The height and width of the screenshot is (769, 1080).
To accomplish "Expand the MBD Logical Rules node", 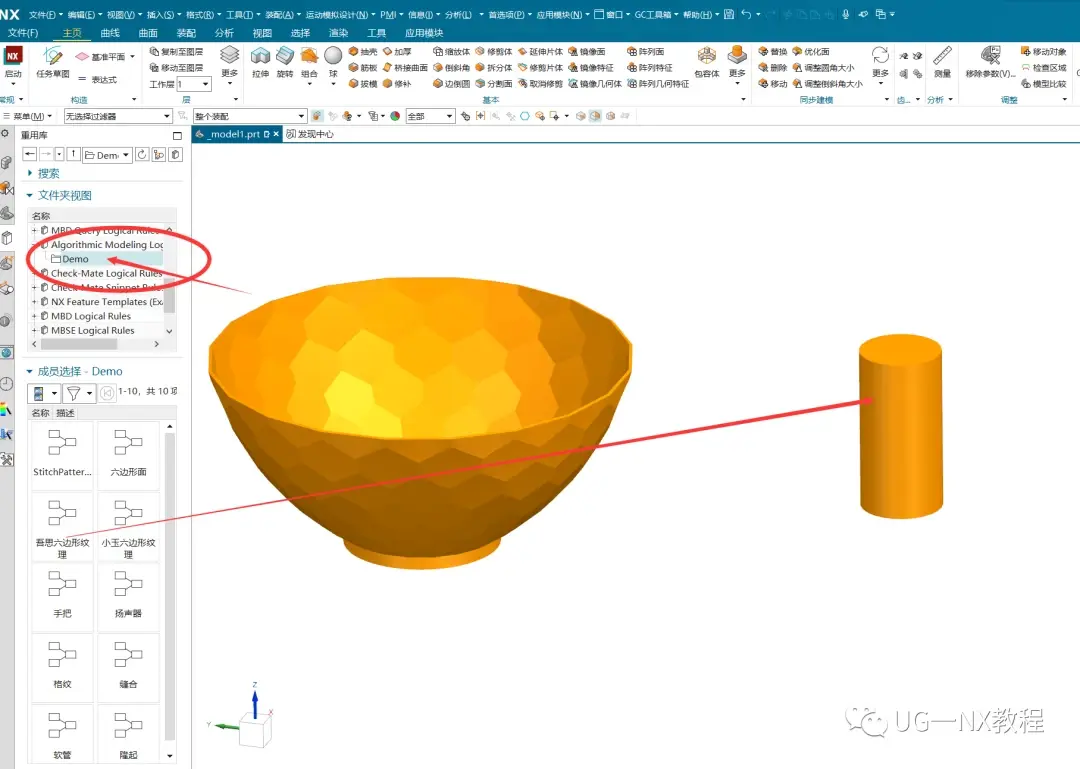I will [x=34, y=316].
